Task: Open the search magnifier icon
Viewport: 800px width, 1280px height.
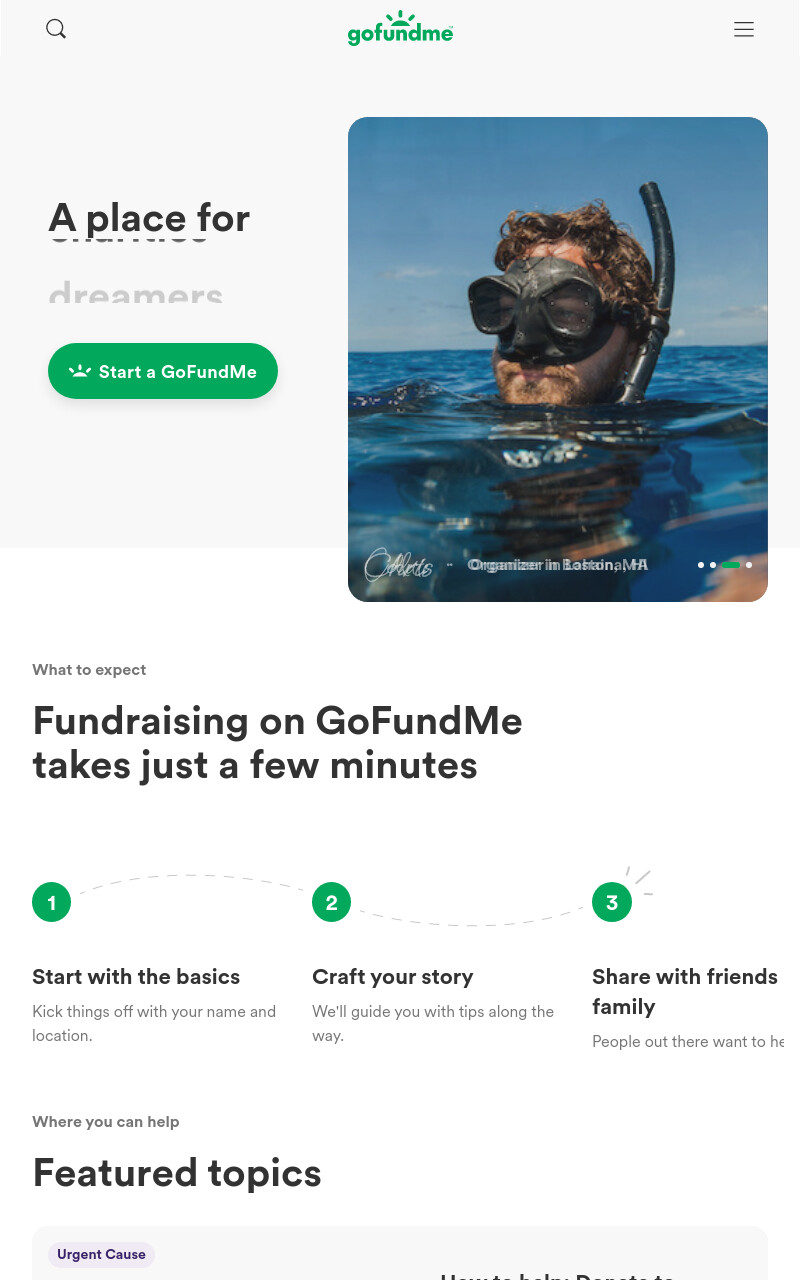Action: pyautogui.click(x=56, y=29)
